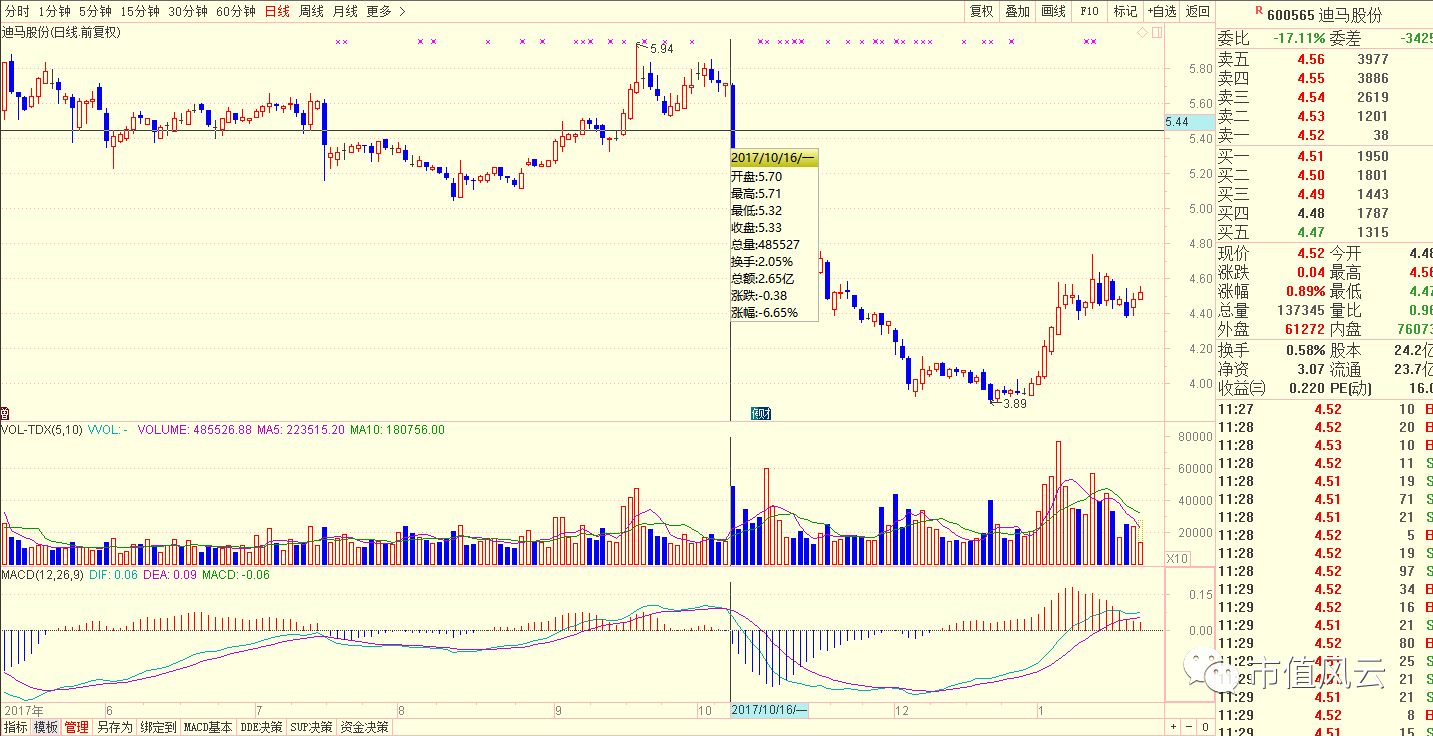Select the 15分钟 period tab

(x=139, y=11)
